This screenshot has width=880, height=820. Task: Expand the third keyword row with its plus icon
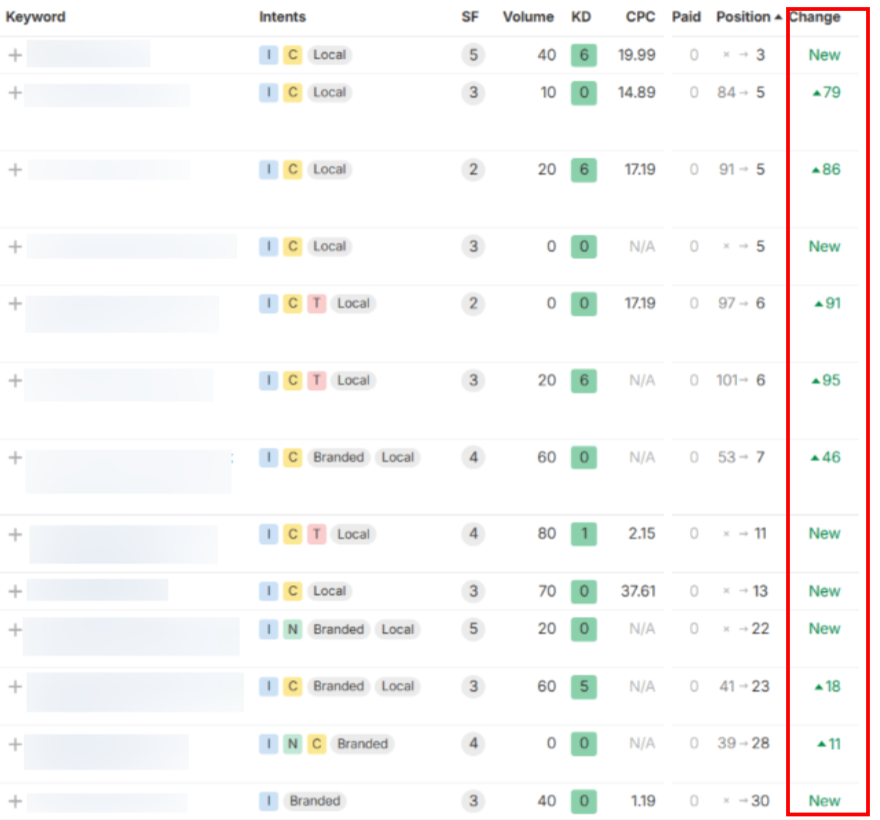pyautogui.click(x=15, y=169)
